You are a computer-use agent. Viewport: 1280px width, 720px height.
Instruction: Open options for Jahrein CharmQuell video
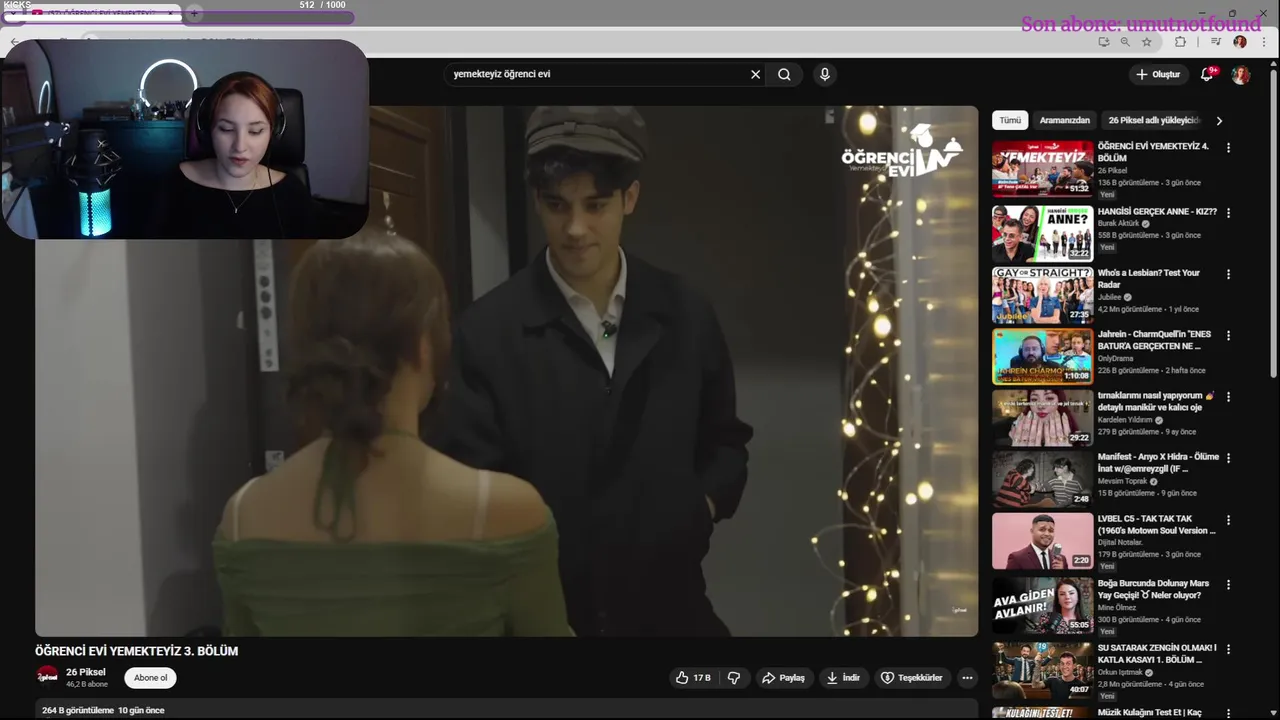[x=1229, y=335]
